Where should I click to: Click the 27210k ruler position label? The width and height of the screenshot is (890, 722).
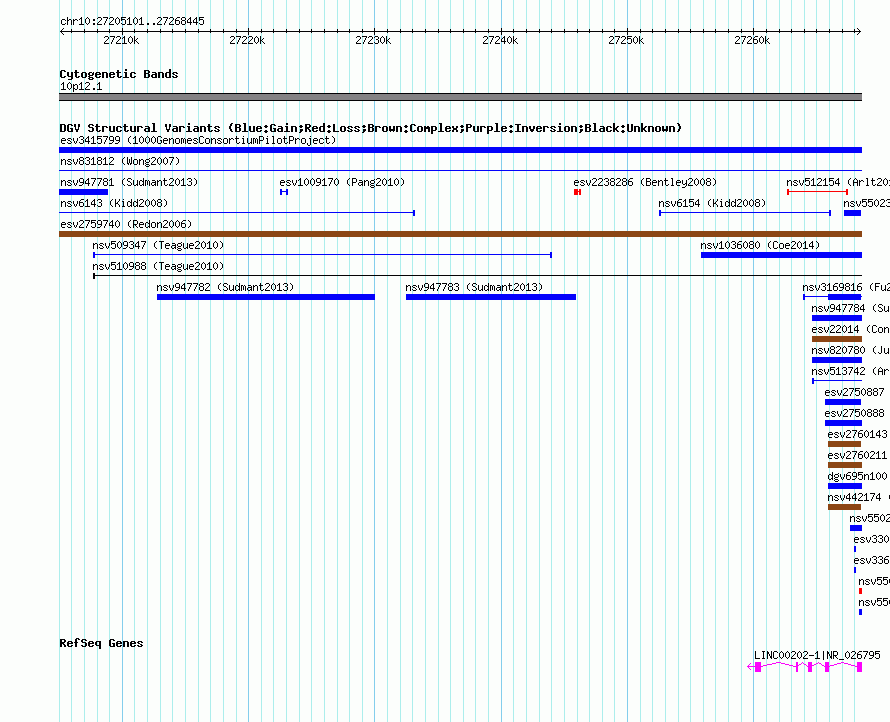coord(121,40)
